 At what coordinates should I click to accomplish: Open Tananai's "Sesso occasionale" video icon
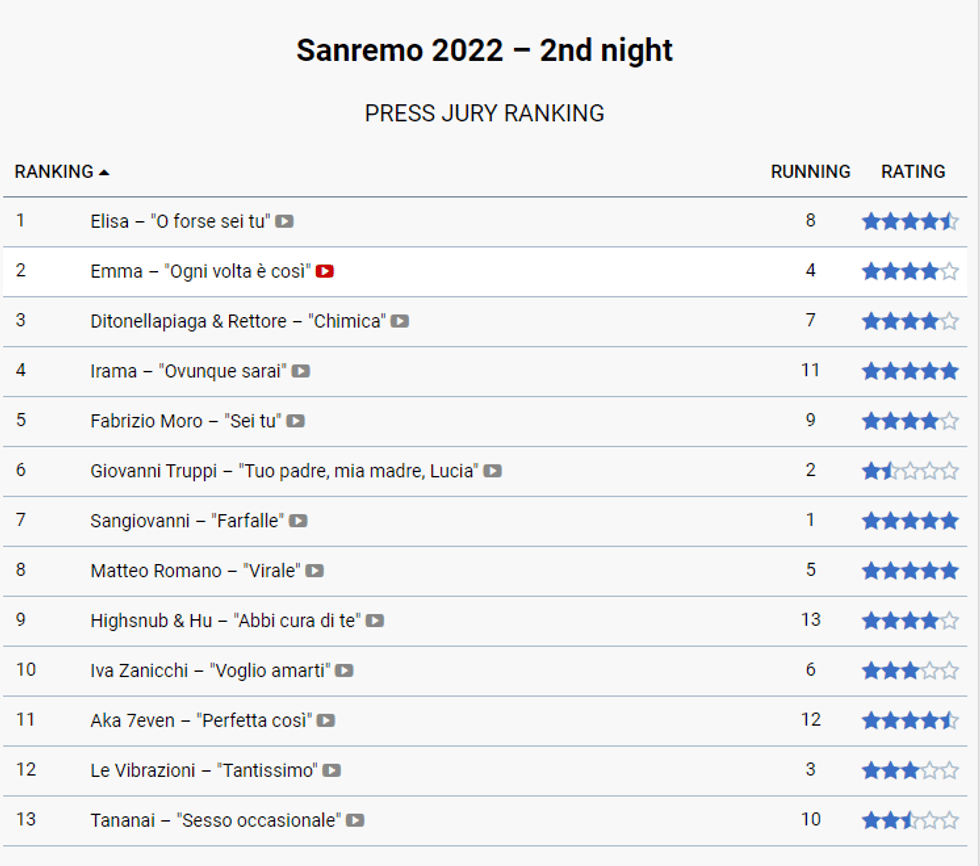coord(355,820)
